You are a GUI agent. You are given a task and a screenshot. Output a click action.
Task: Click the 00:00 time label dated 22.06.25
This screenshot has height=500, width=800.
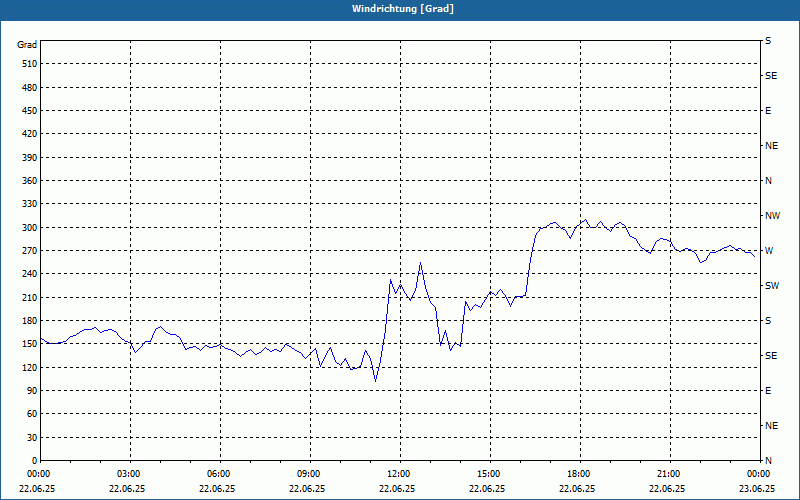click(37, 474)
